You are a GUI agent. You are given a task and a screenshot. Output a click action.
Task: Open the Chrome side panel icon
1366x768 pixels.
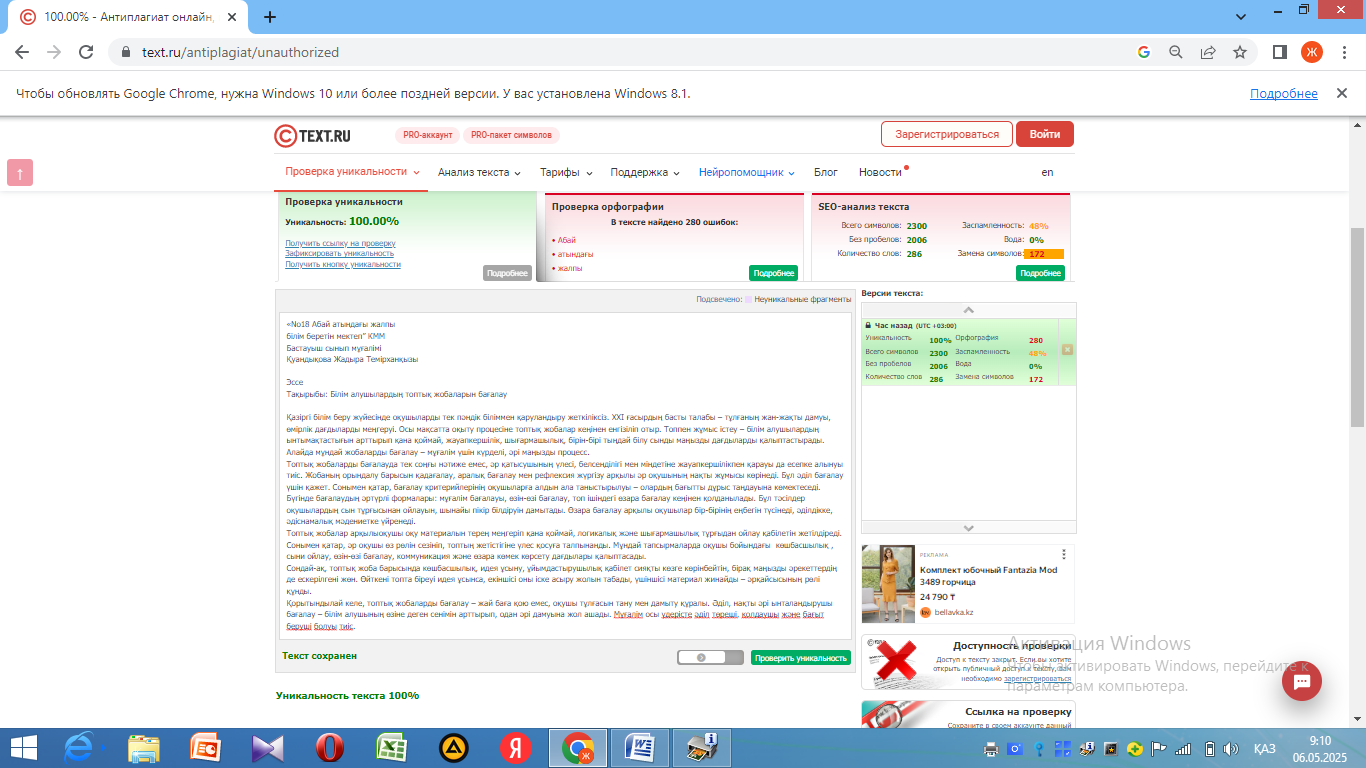1279,52
